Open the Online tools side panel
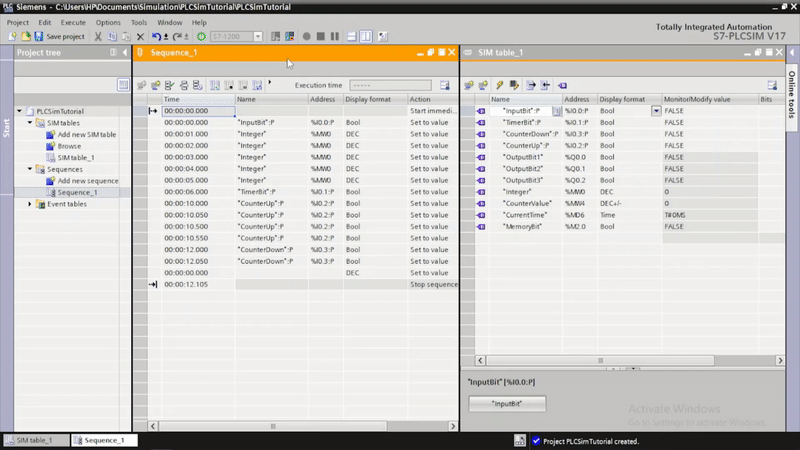The image size is (800, 450). [x=791, y=95]
